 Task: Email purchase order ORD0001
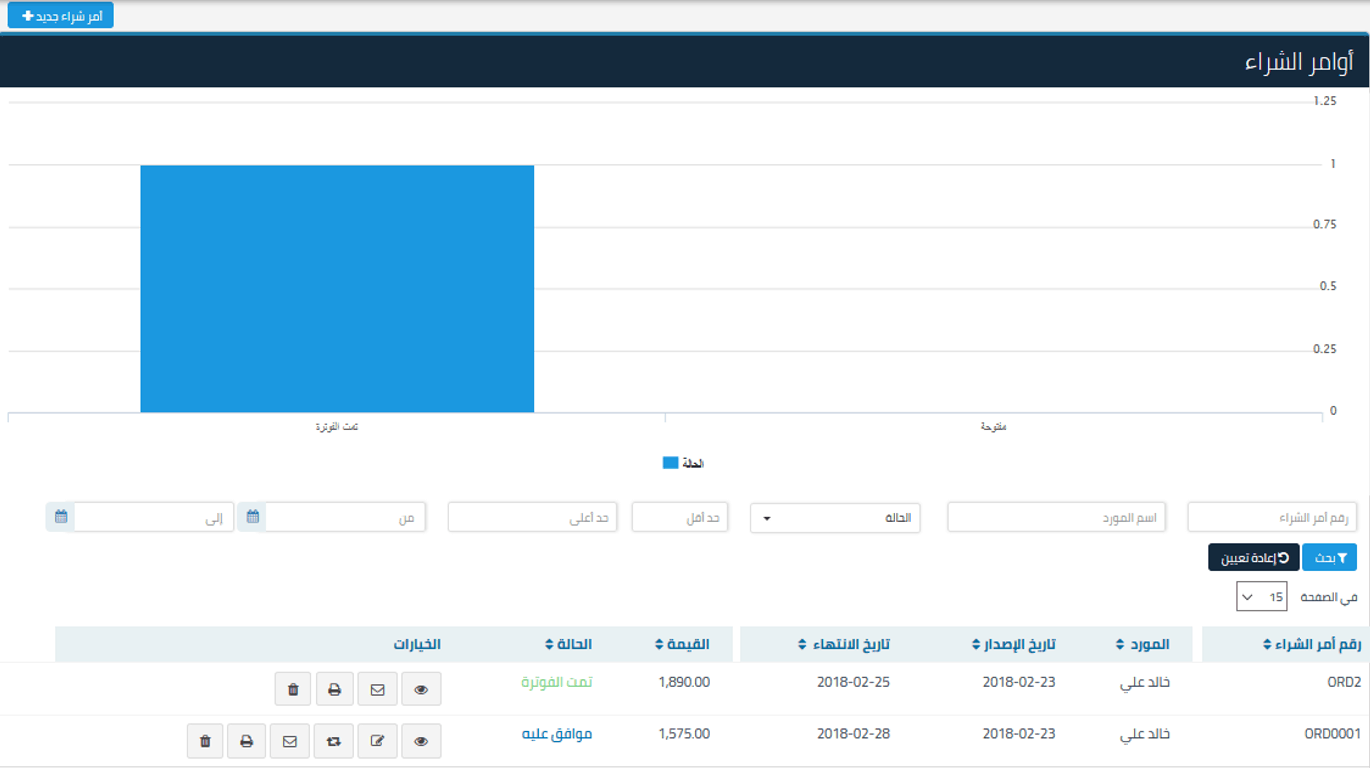click(x=290, y=741)
